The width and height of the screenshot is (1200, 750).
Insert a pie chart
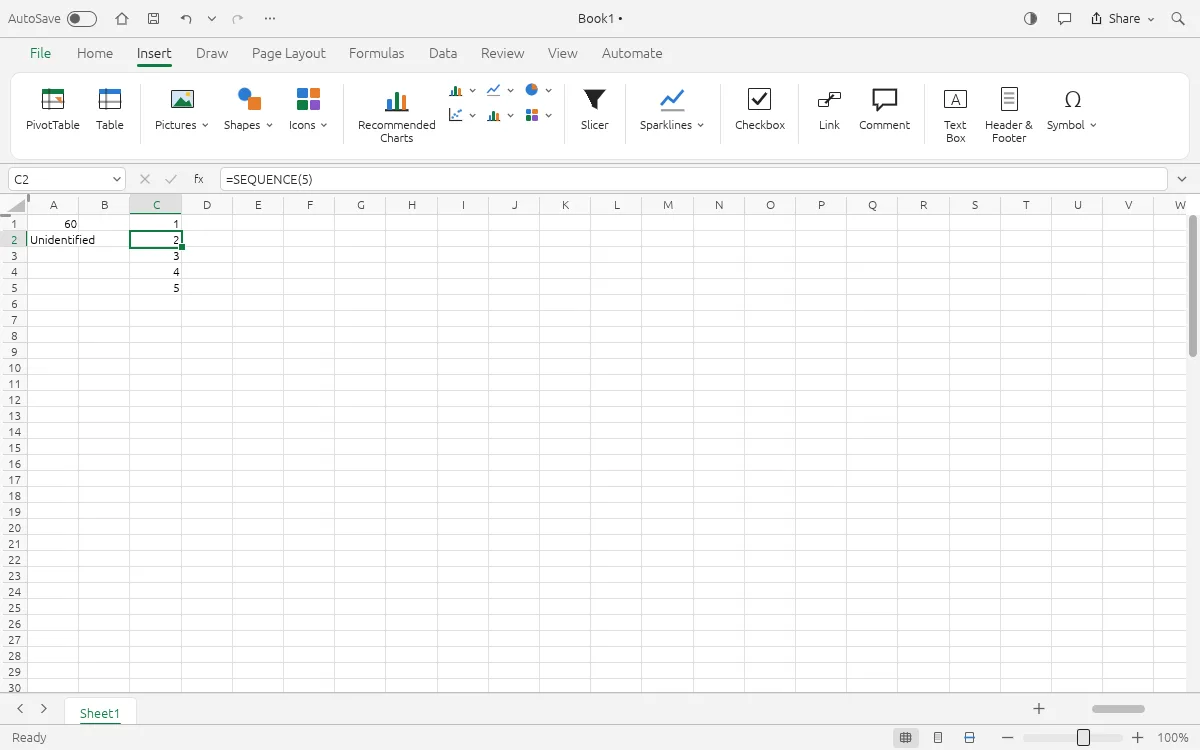coord(532,90)
